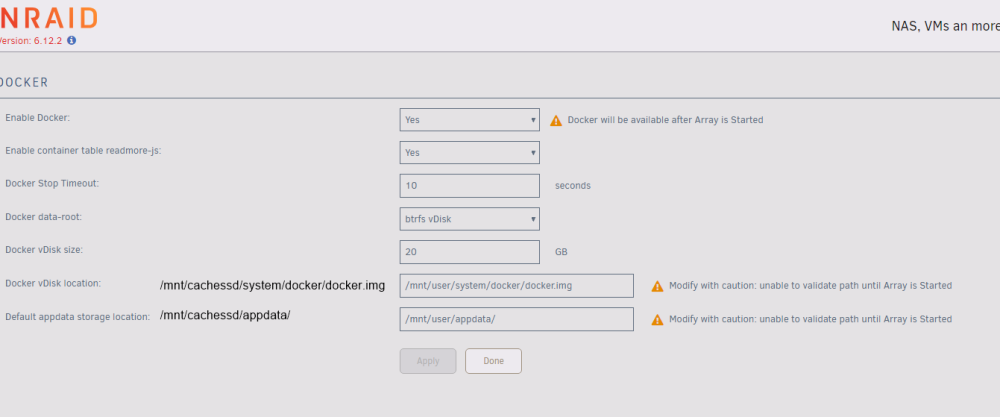This screenshot has width=1000, height=417.
Task: Click the Docker vDisk location path field
Action: [517, 286]
